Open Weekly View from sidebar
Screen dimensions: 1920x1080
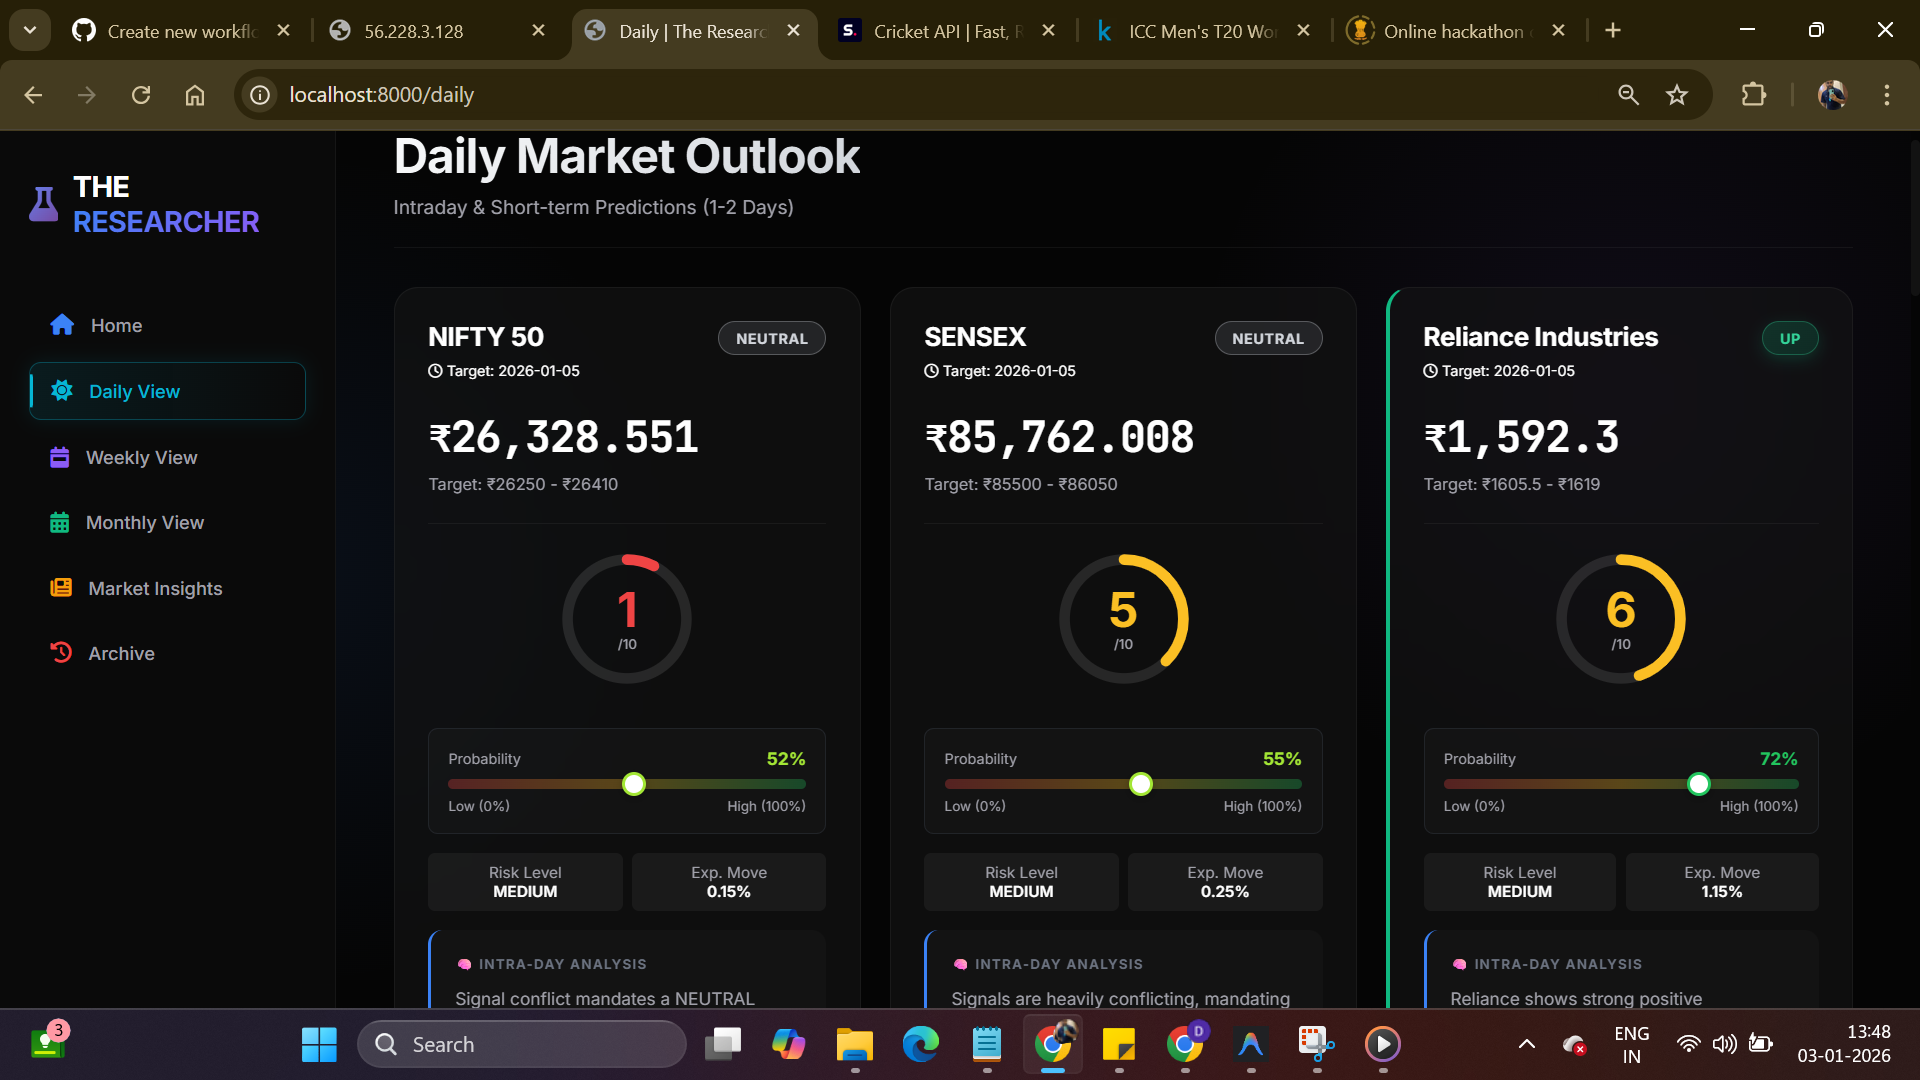[141, 457]
